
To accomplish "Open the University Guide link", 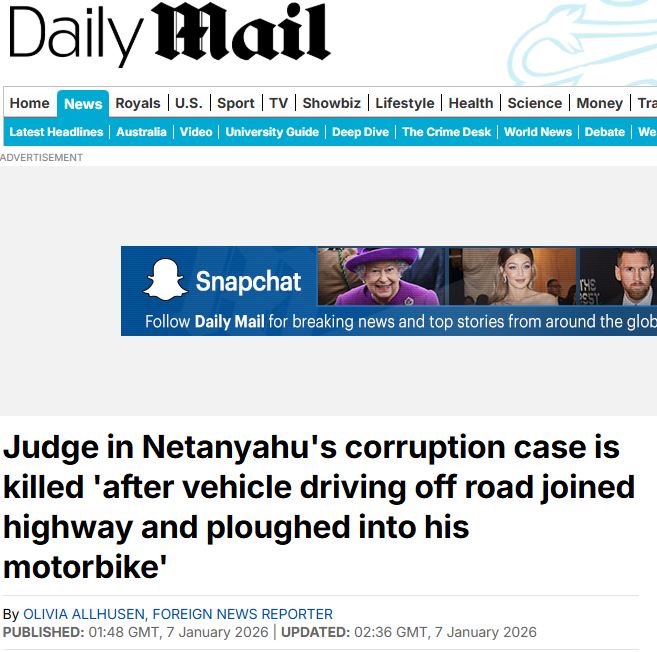I will coord(272,132).
